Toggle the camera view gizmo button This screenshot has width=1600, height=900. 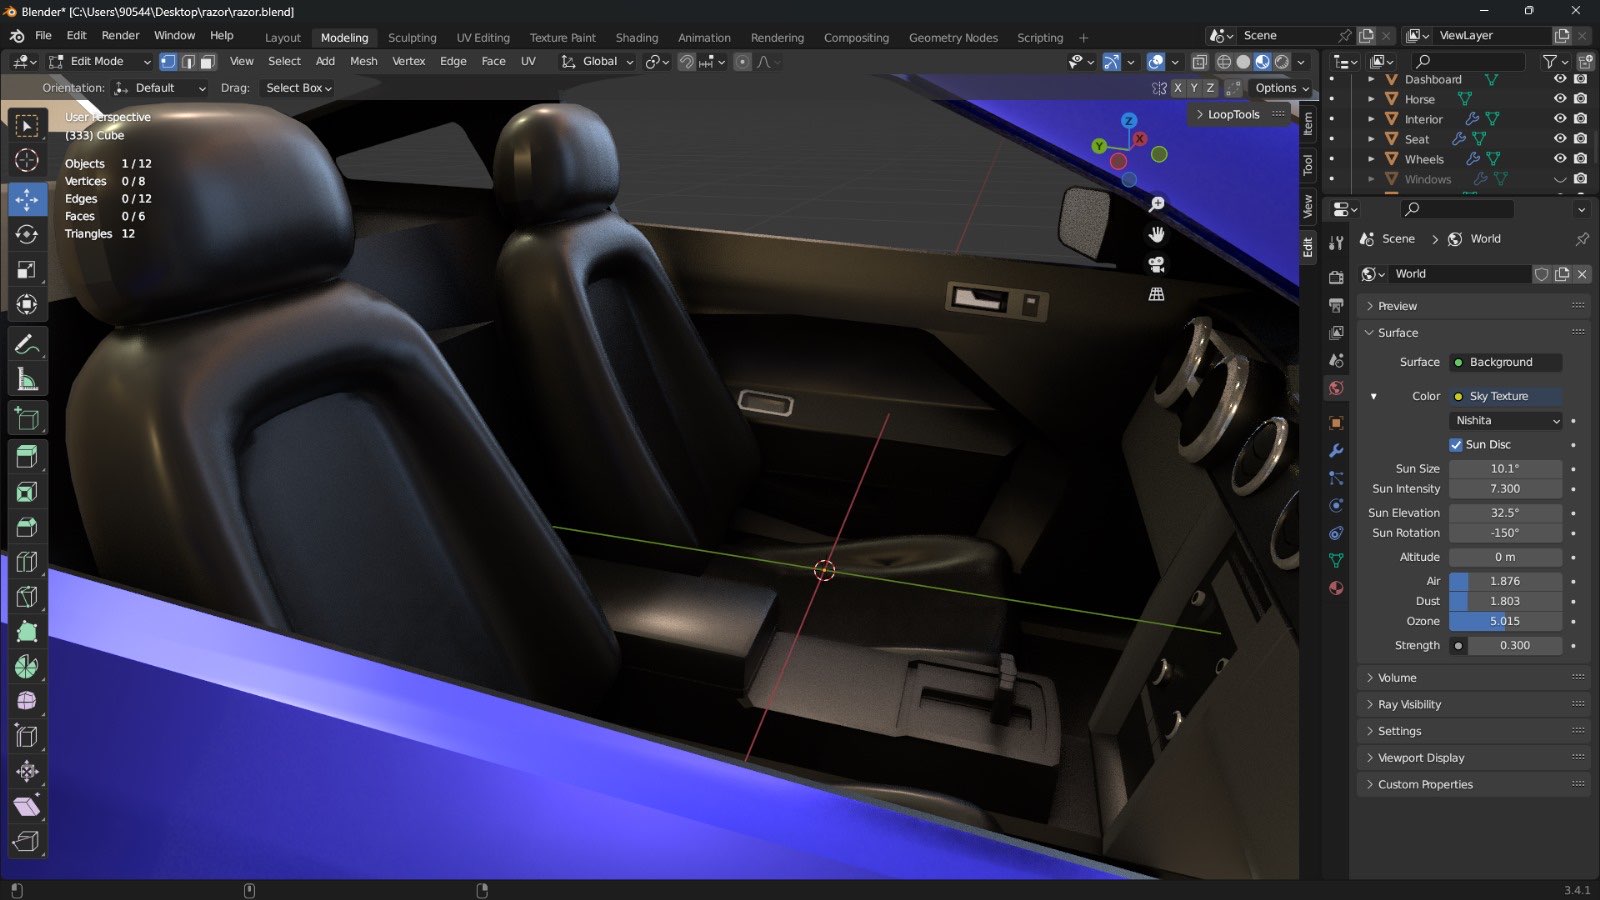1157,264
